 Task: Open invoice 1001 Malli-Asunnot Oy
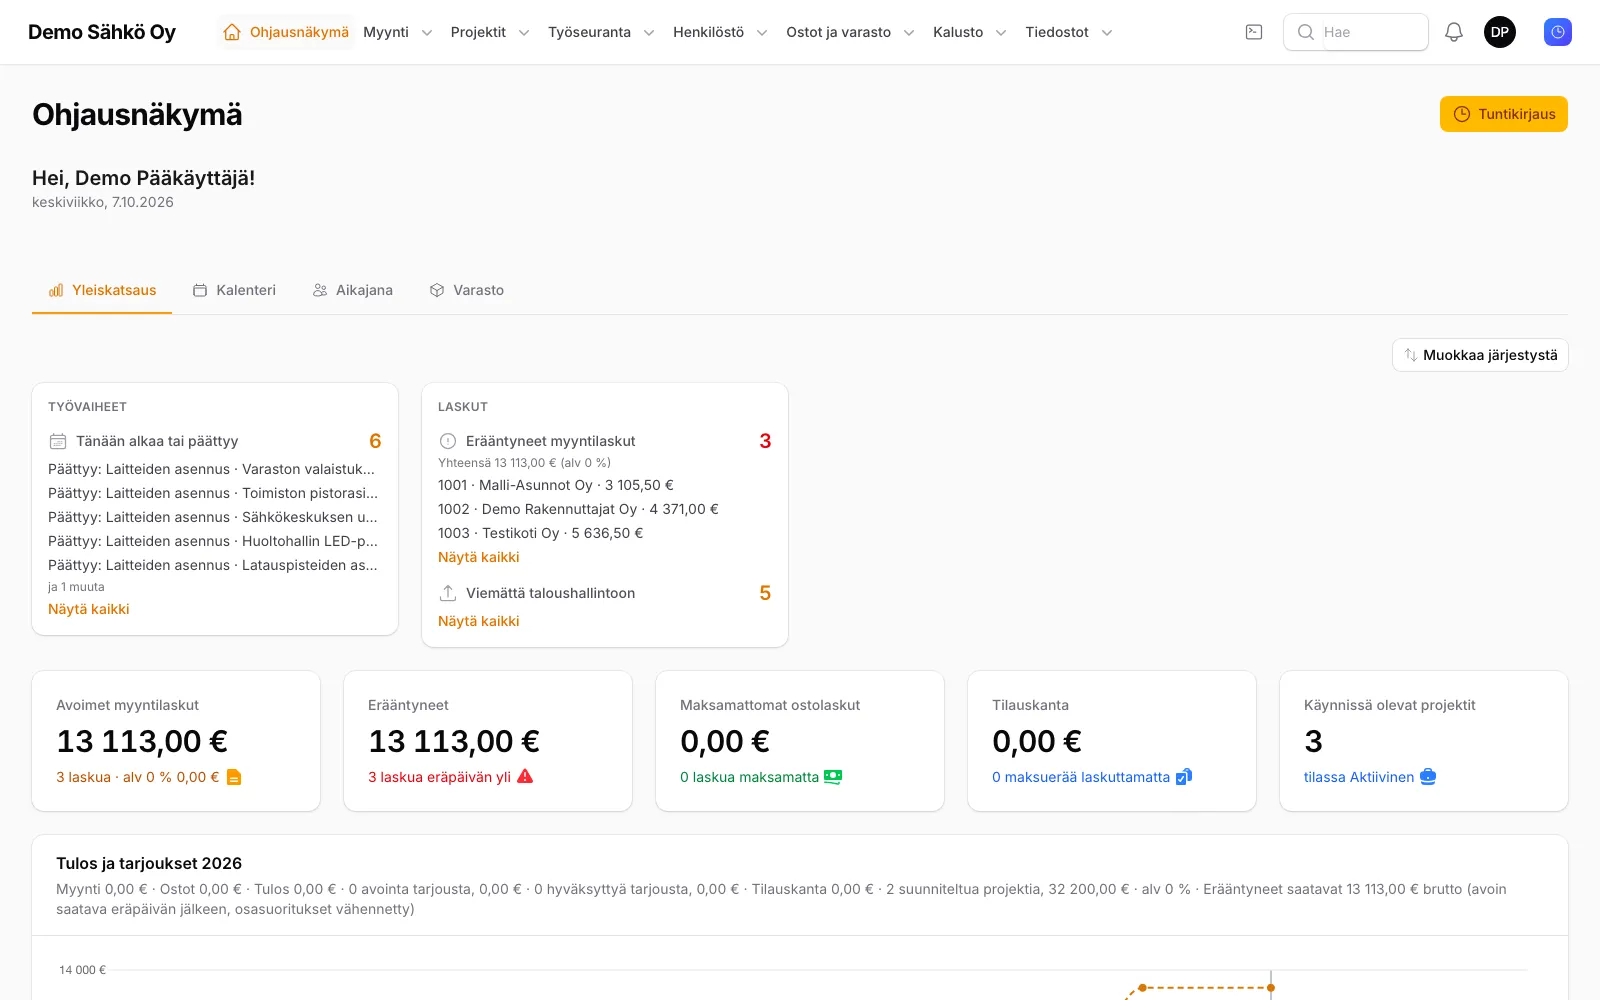[556, 485]
